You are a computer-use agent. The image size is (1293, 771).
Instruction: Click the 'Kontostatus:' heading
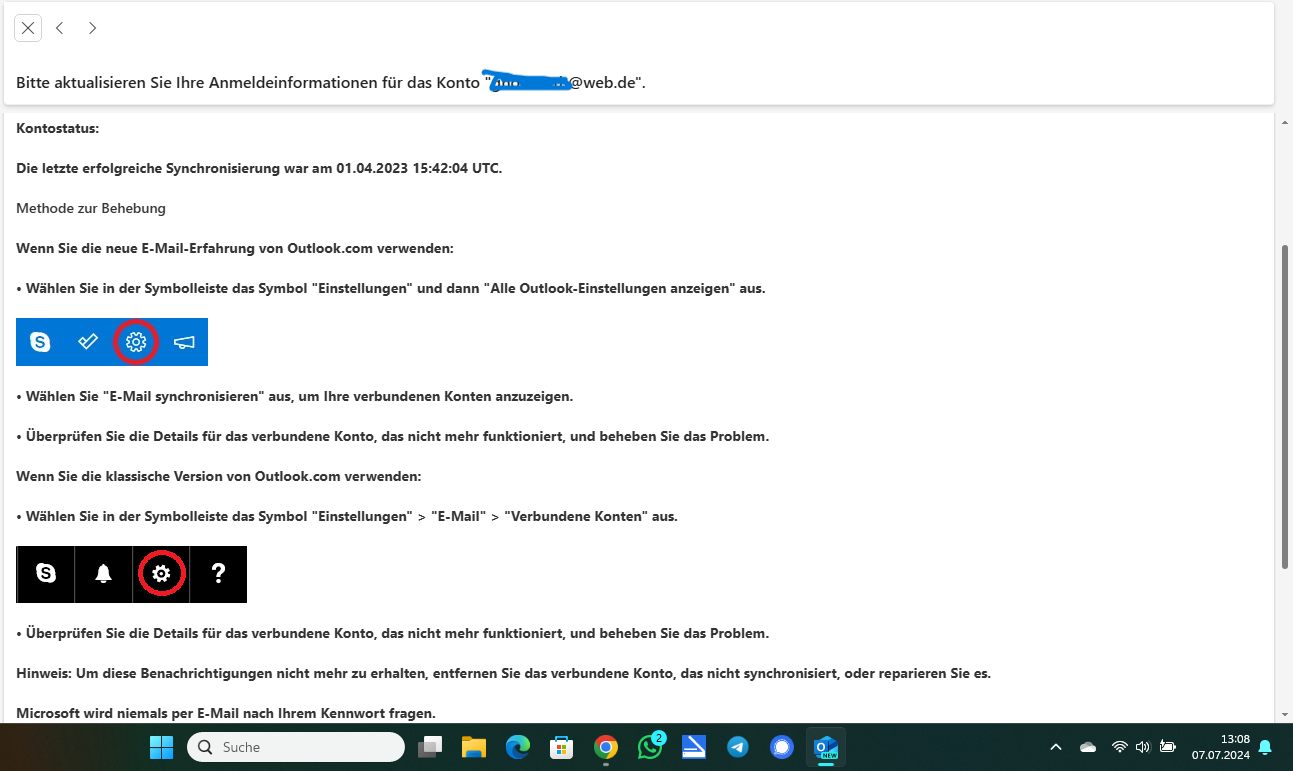tap(57, 128)
